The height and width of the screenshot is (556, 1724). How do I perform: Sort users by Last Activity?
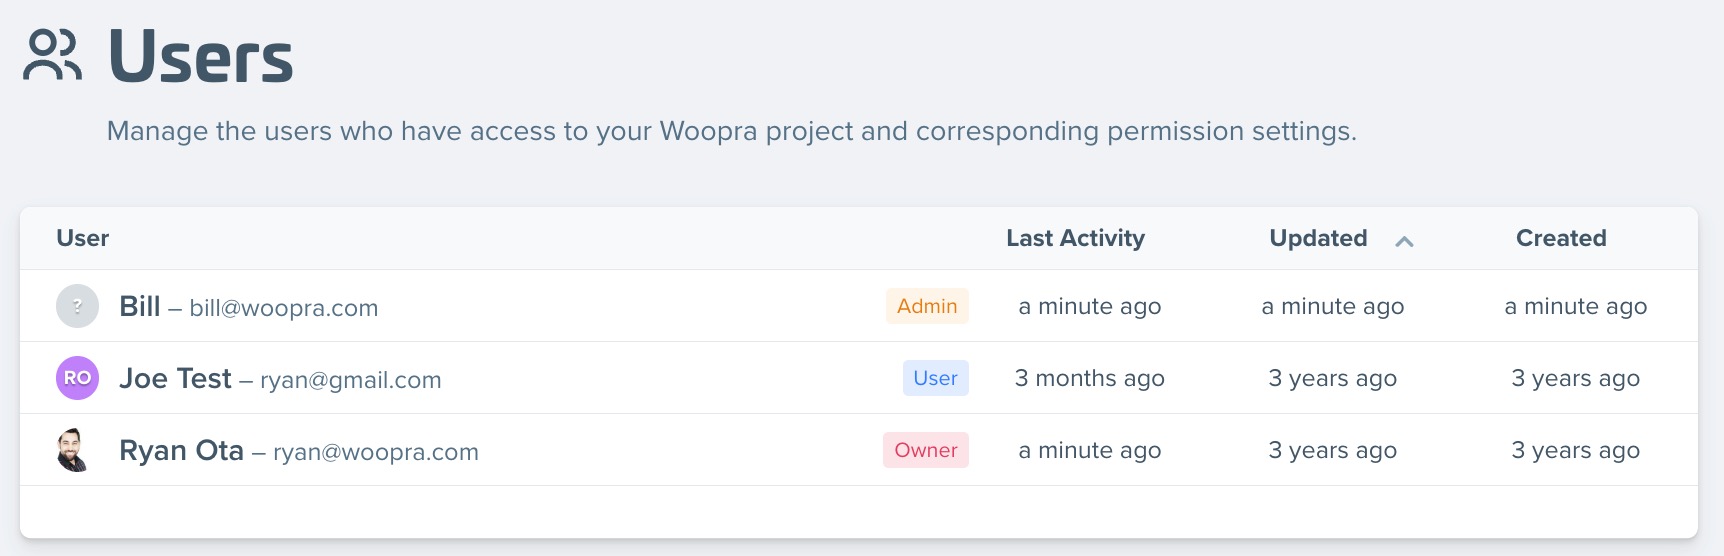[1075, 238]
